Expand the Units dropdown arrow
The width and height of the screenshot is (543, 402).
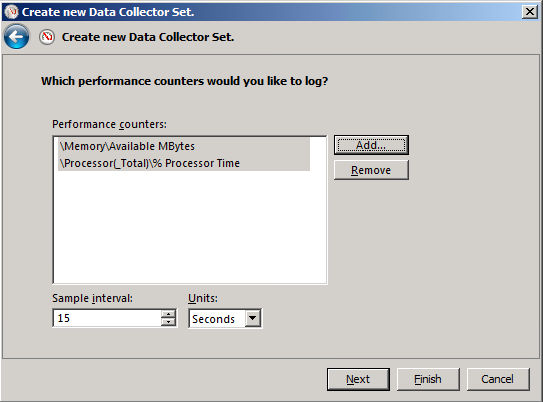253,318
